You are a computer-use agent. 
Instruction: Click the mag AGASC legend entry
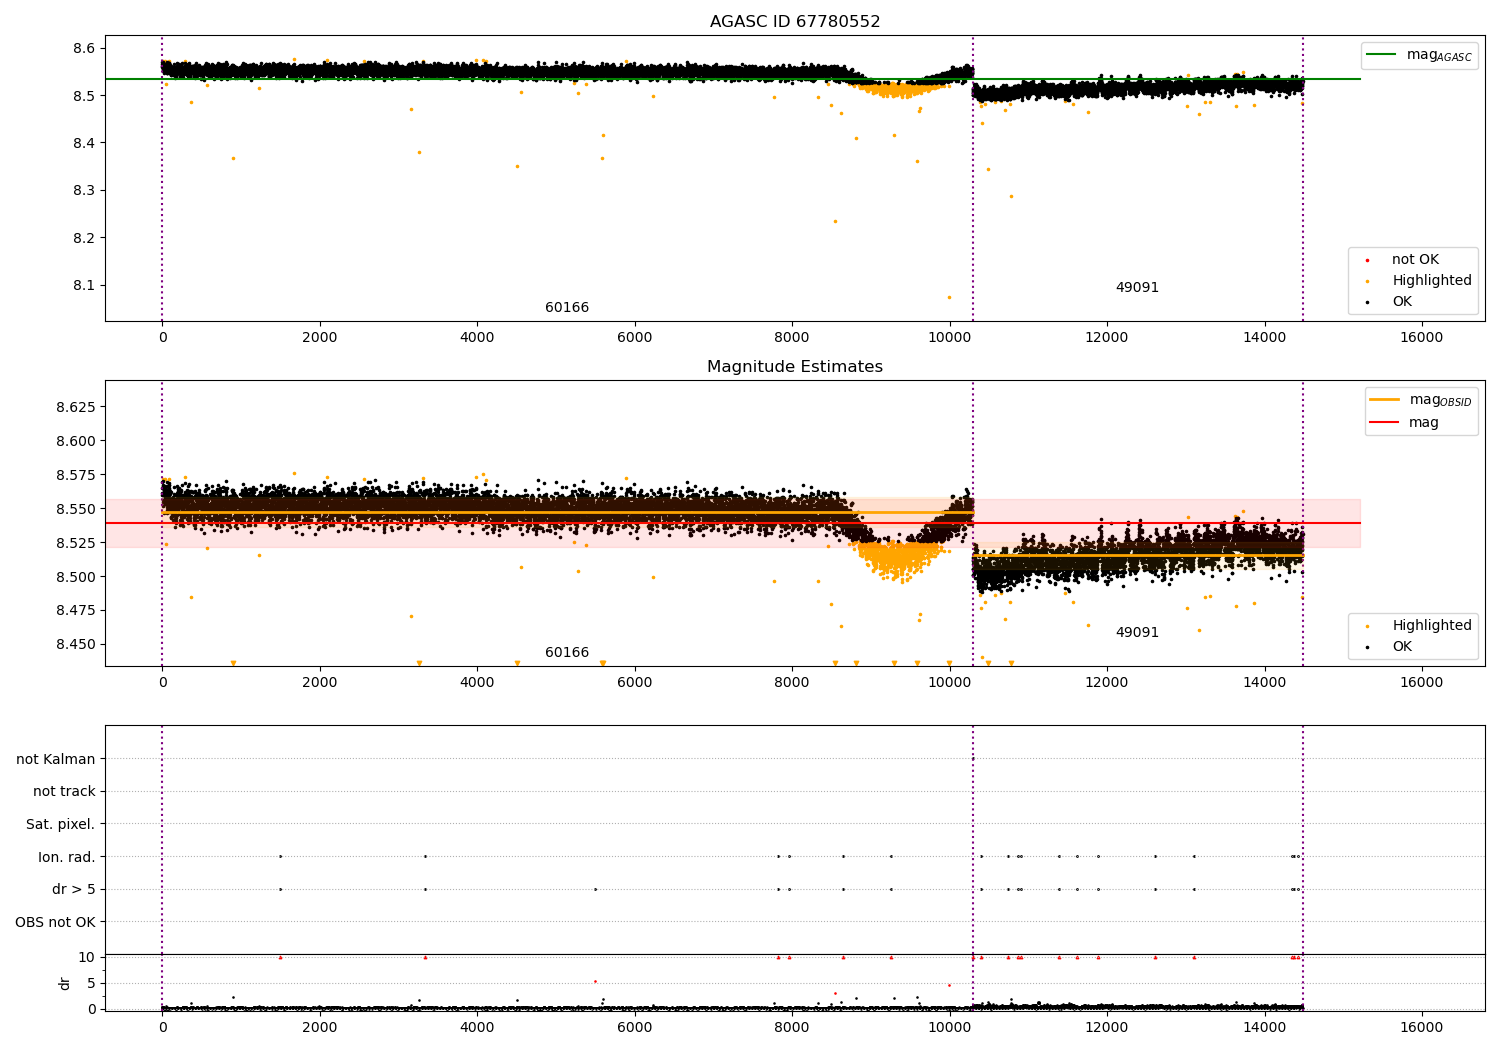point(1439,55)
